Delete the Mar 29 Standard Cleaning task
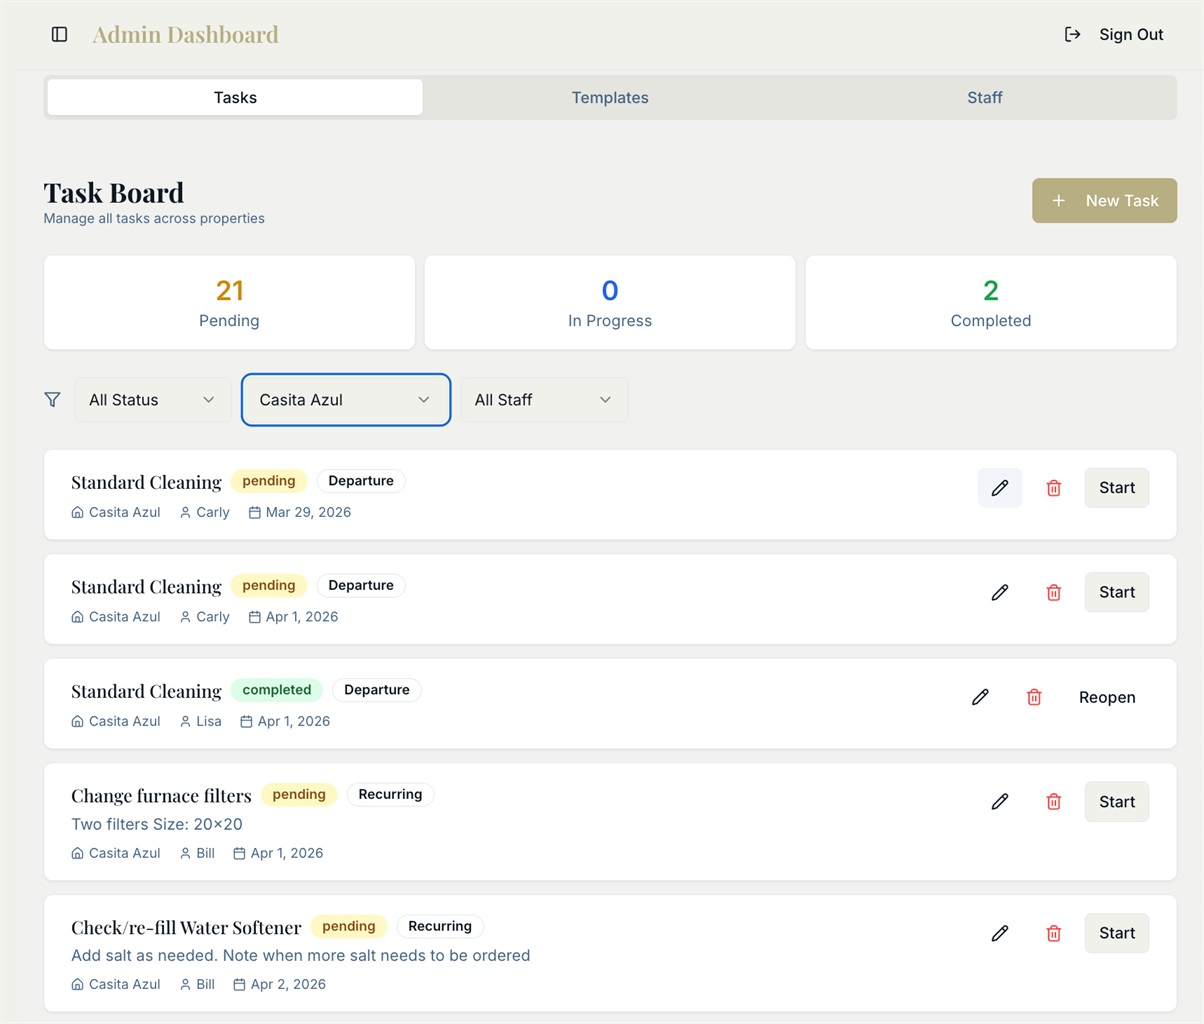1204x1024 pixels. coord(1054,488)
